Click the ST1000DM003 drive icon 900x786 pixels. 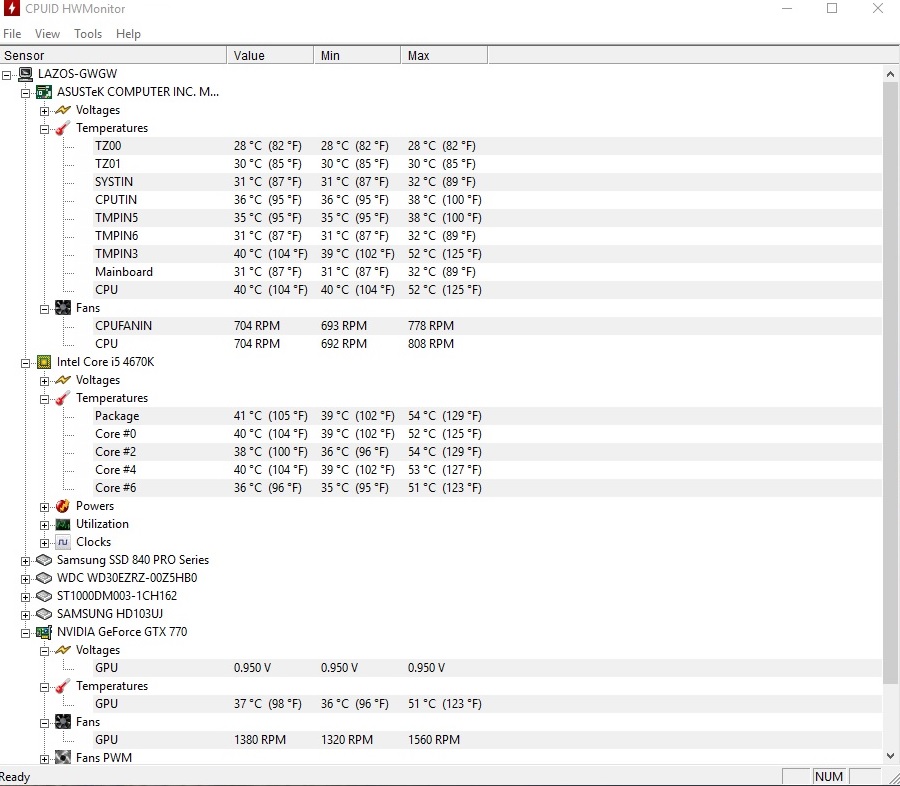click(x=44, y=596)
